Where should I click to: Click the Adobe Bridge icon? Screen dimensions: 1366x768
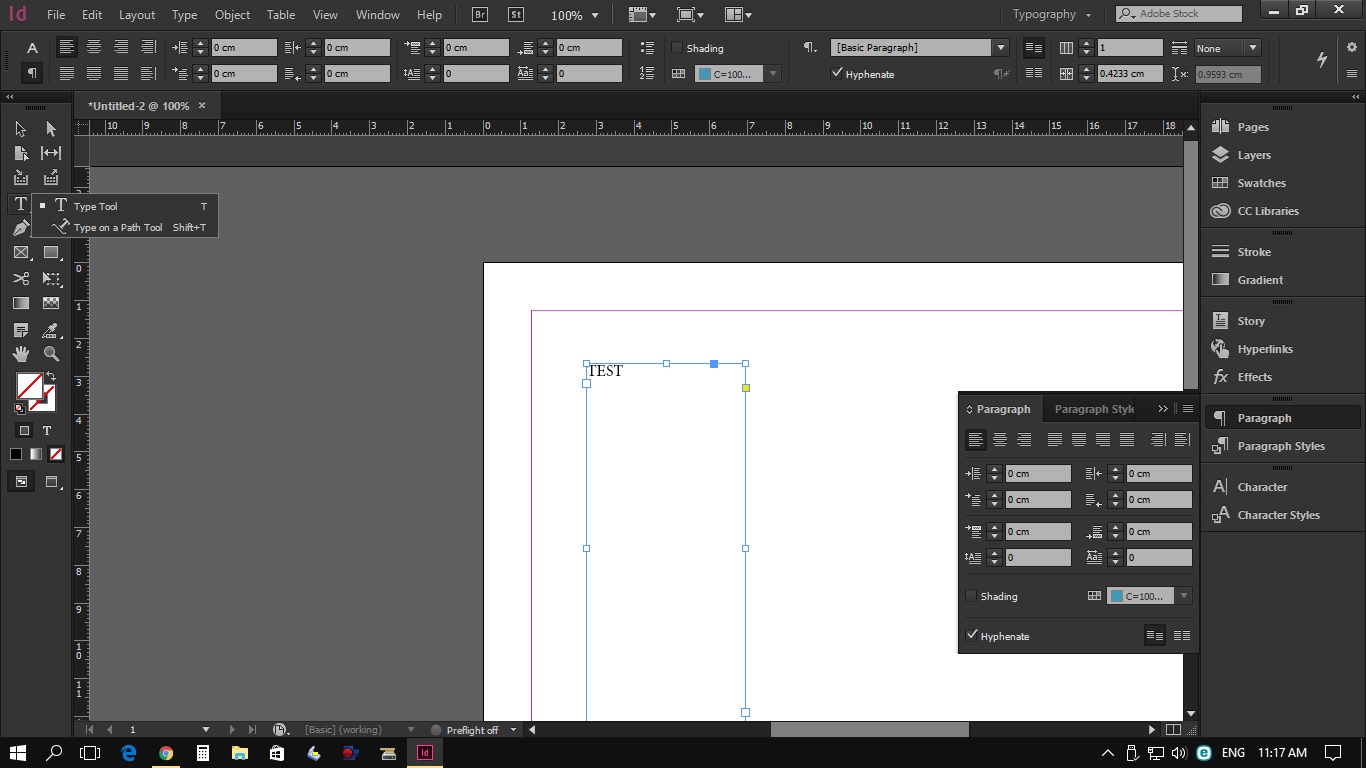point(480,15)
